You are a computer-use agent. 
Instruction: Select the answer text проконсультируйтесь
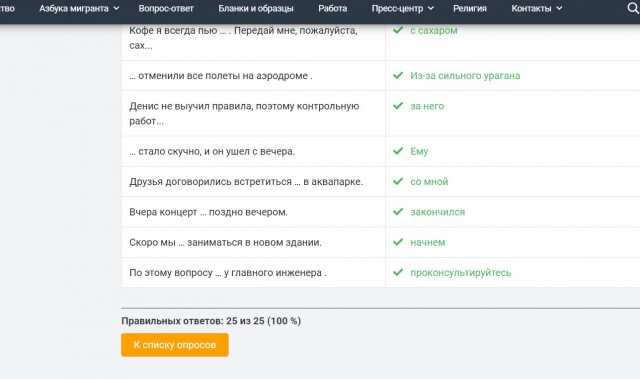(460, 273)
